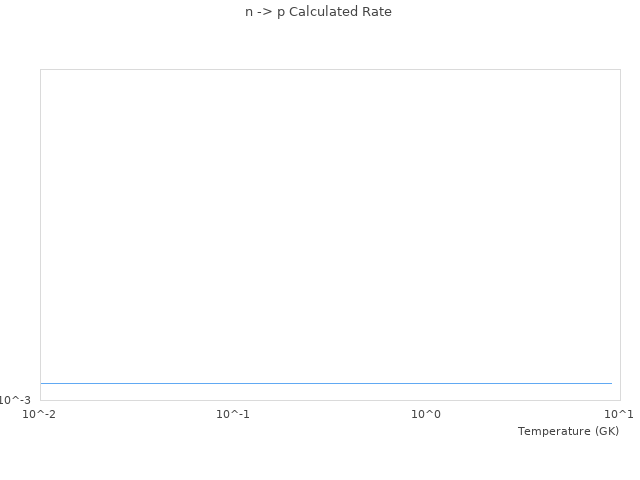The width and height of the screenshot is (640, 480).
Task: Click the chart title 'n -> p Calculated Rate'
Action: point(318,12)
